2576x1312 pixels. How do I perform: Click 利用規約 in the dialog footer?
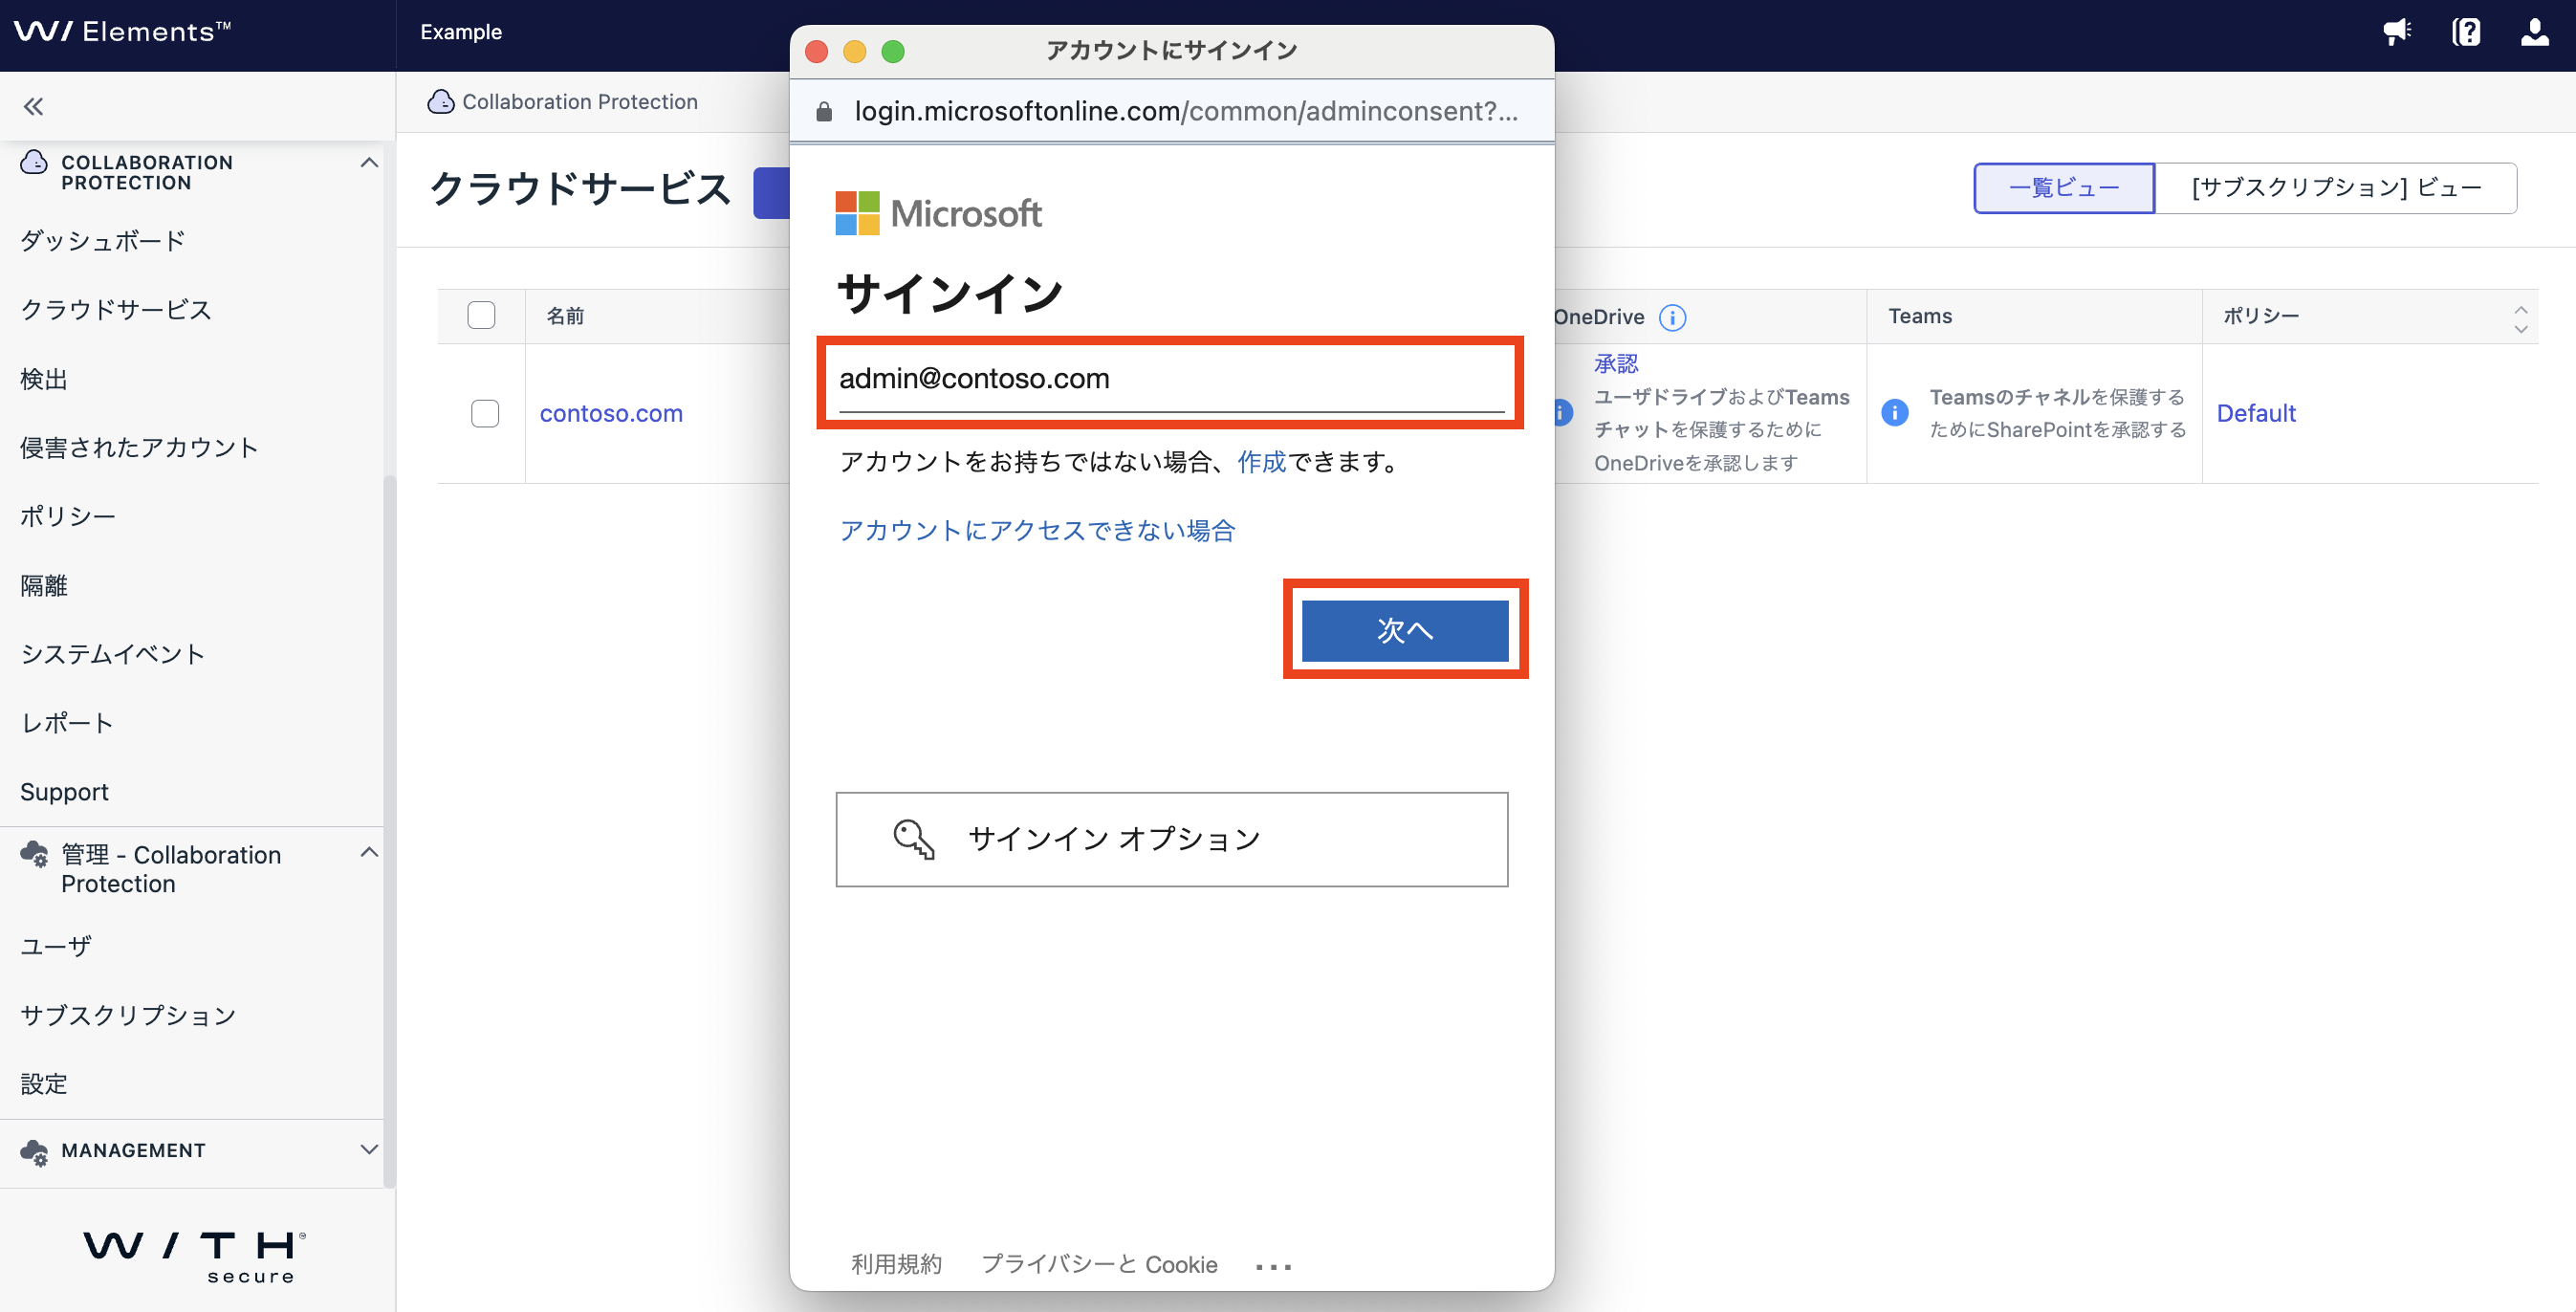coord(896,1265)
